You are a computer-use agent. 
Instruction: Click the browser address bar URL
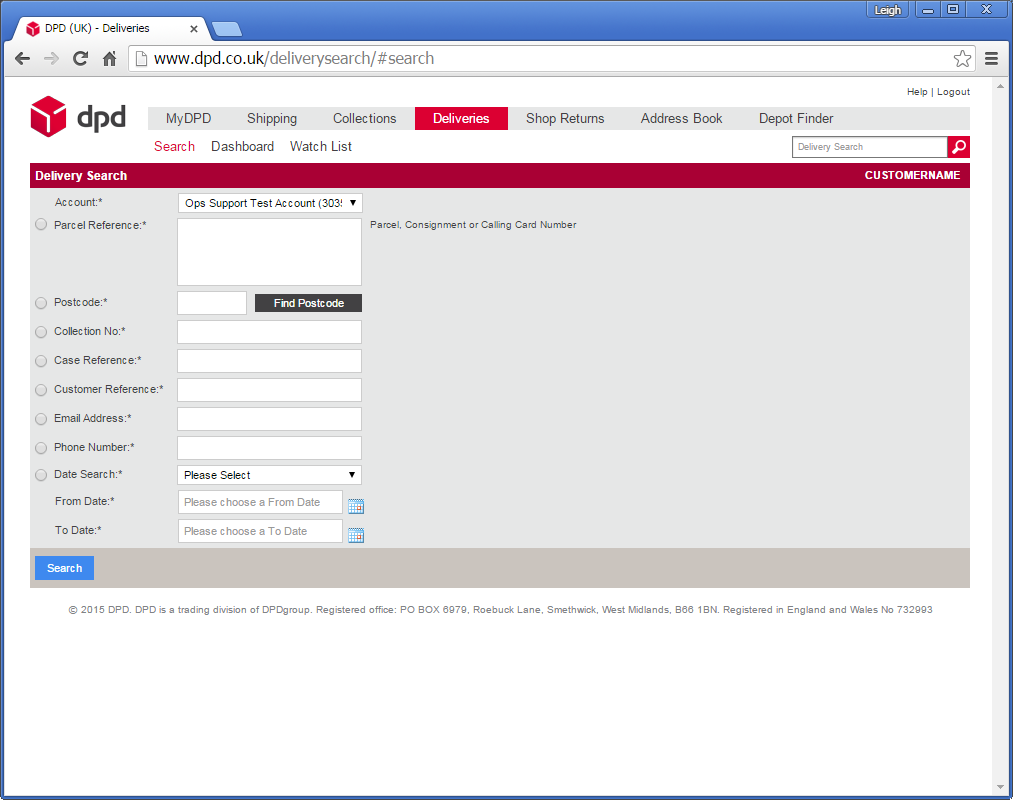coord(294,59)
